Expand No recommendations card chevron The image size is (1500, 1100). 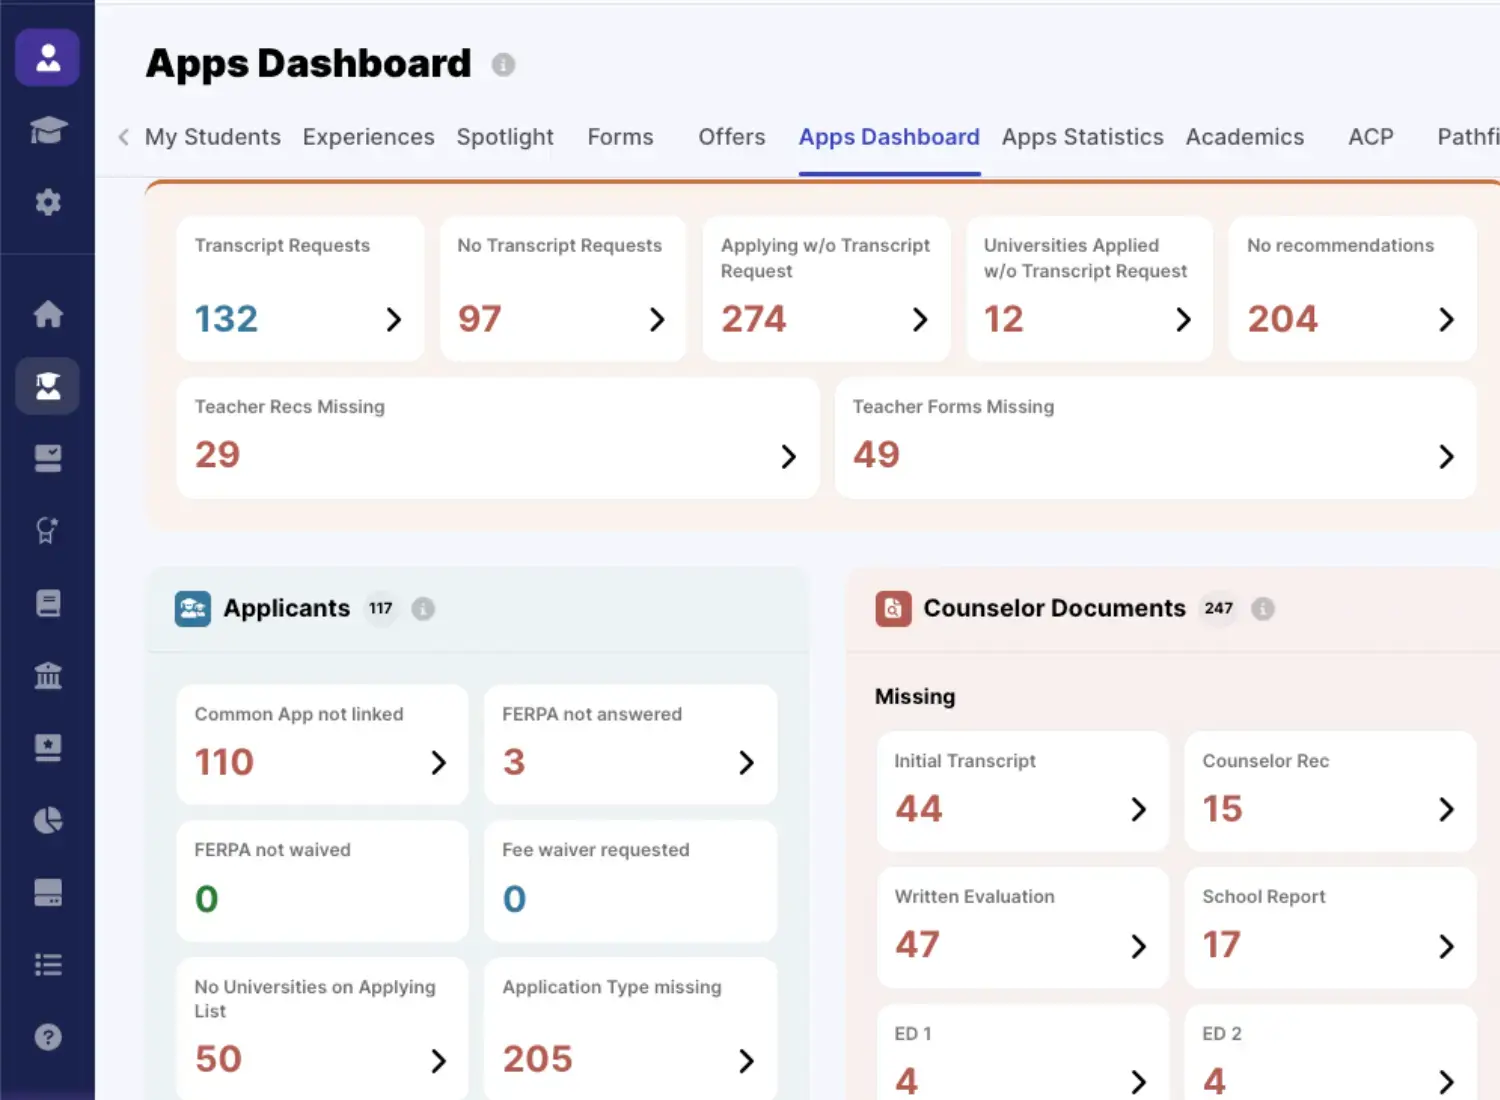(1446, 320)
